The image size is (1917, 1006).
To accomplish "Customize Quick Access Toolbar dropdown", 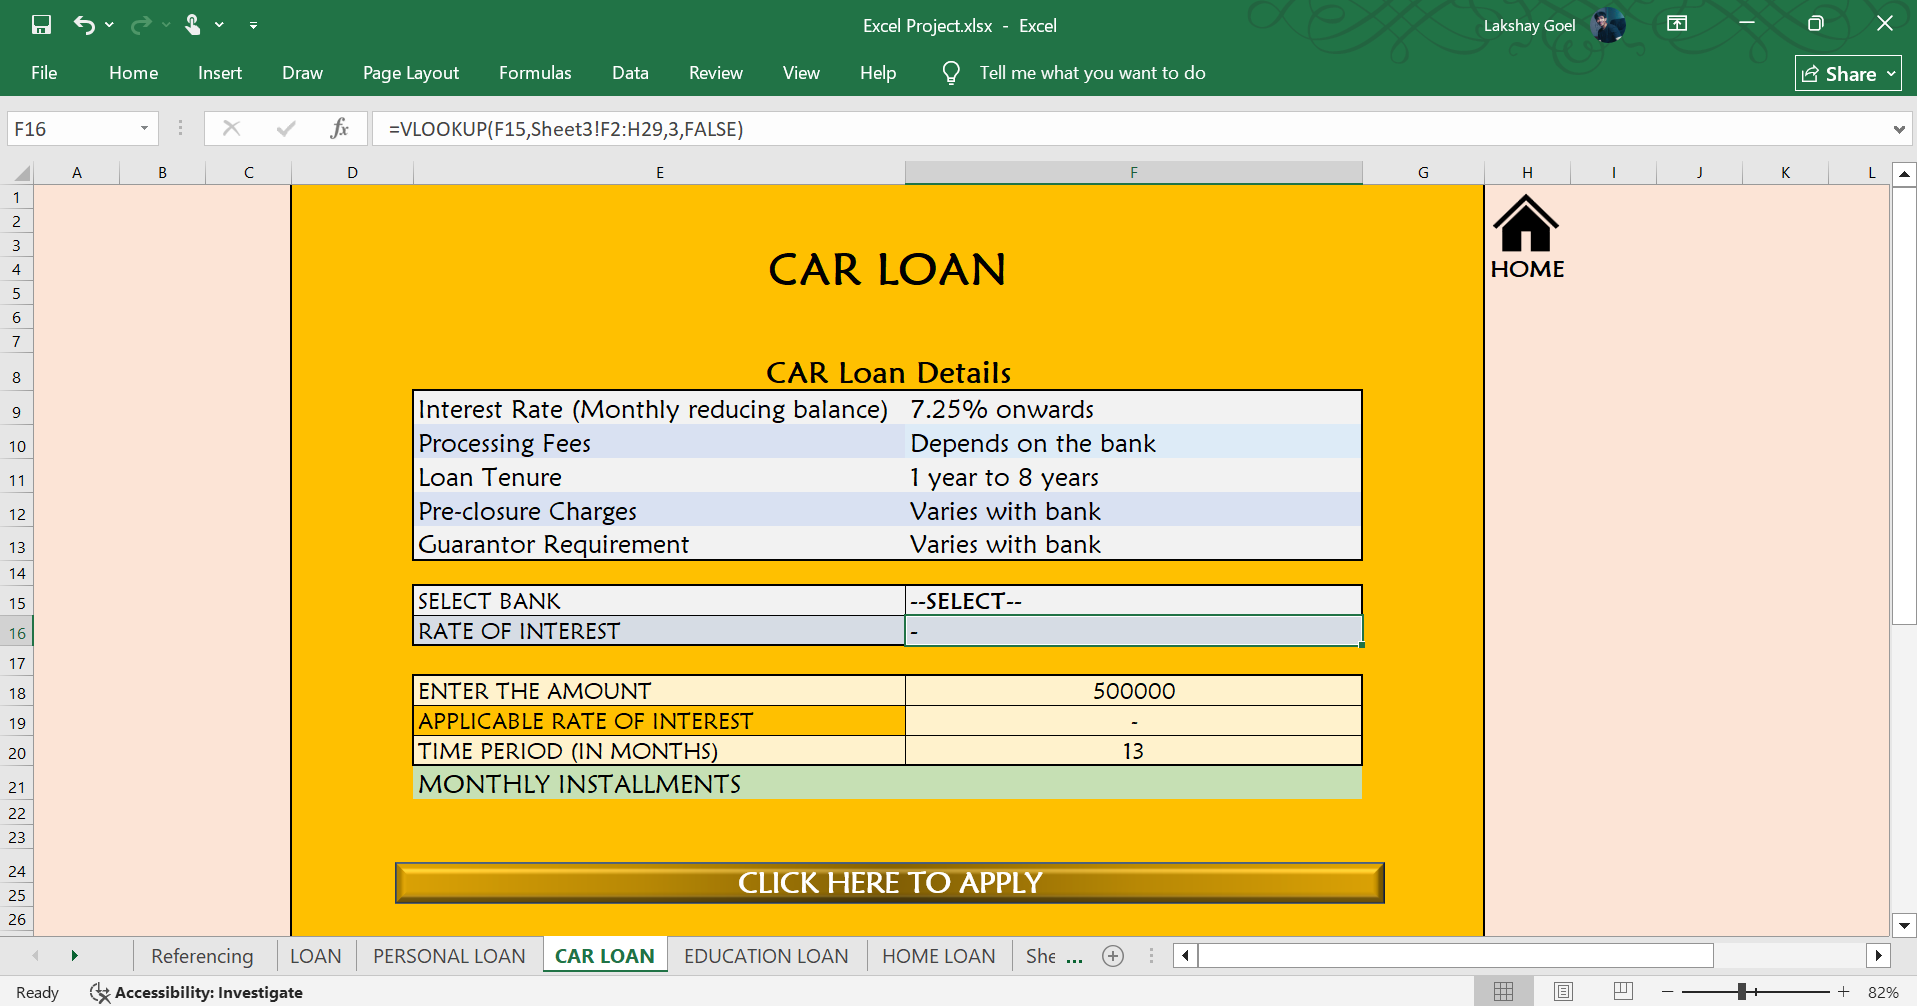I will point(254,25).
